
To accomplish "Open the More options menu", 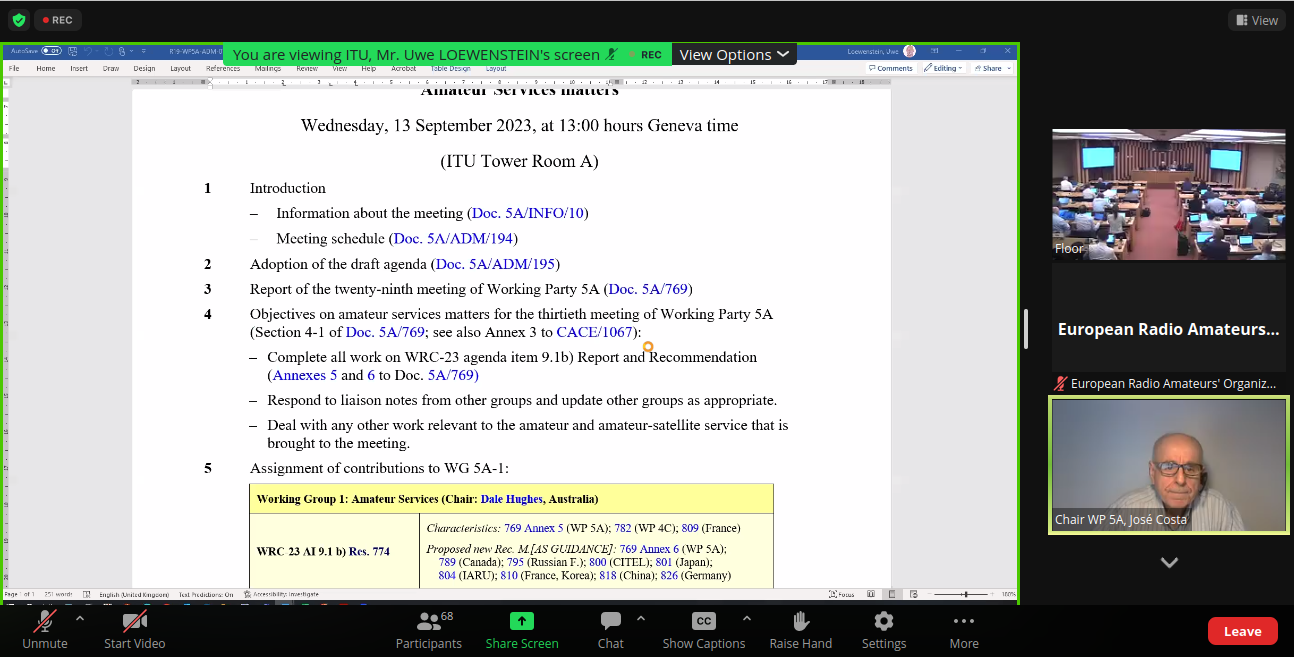I will tap(964, 631).
